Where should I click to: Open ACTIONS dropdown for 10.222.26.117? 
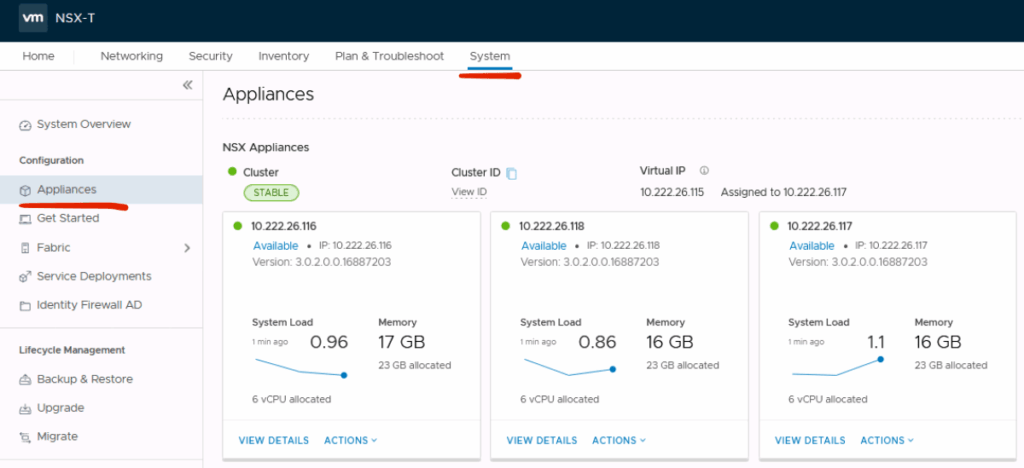tap(888, 441)
